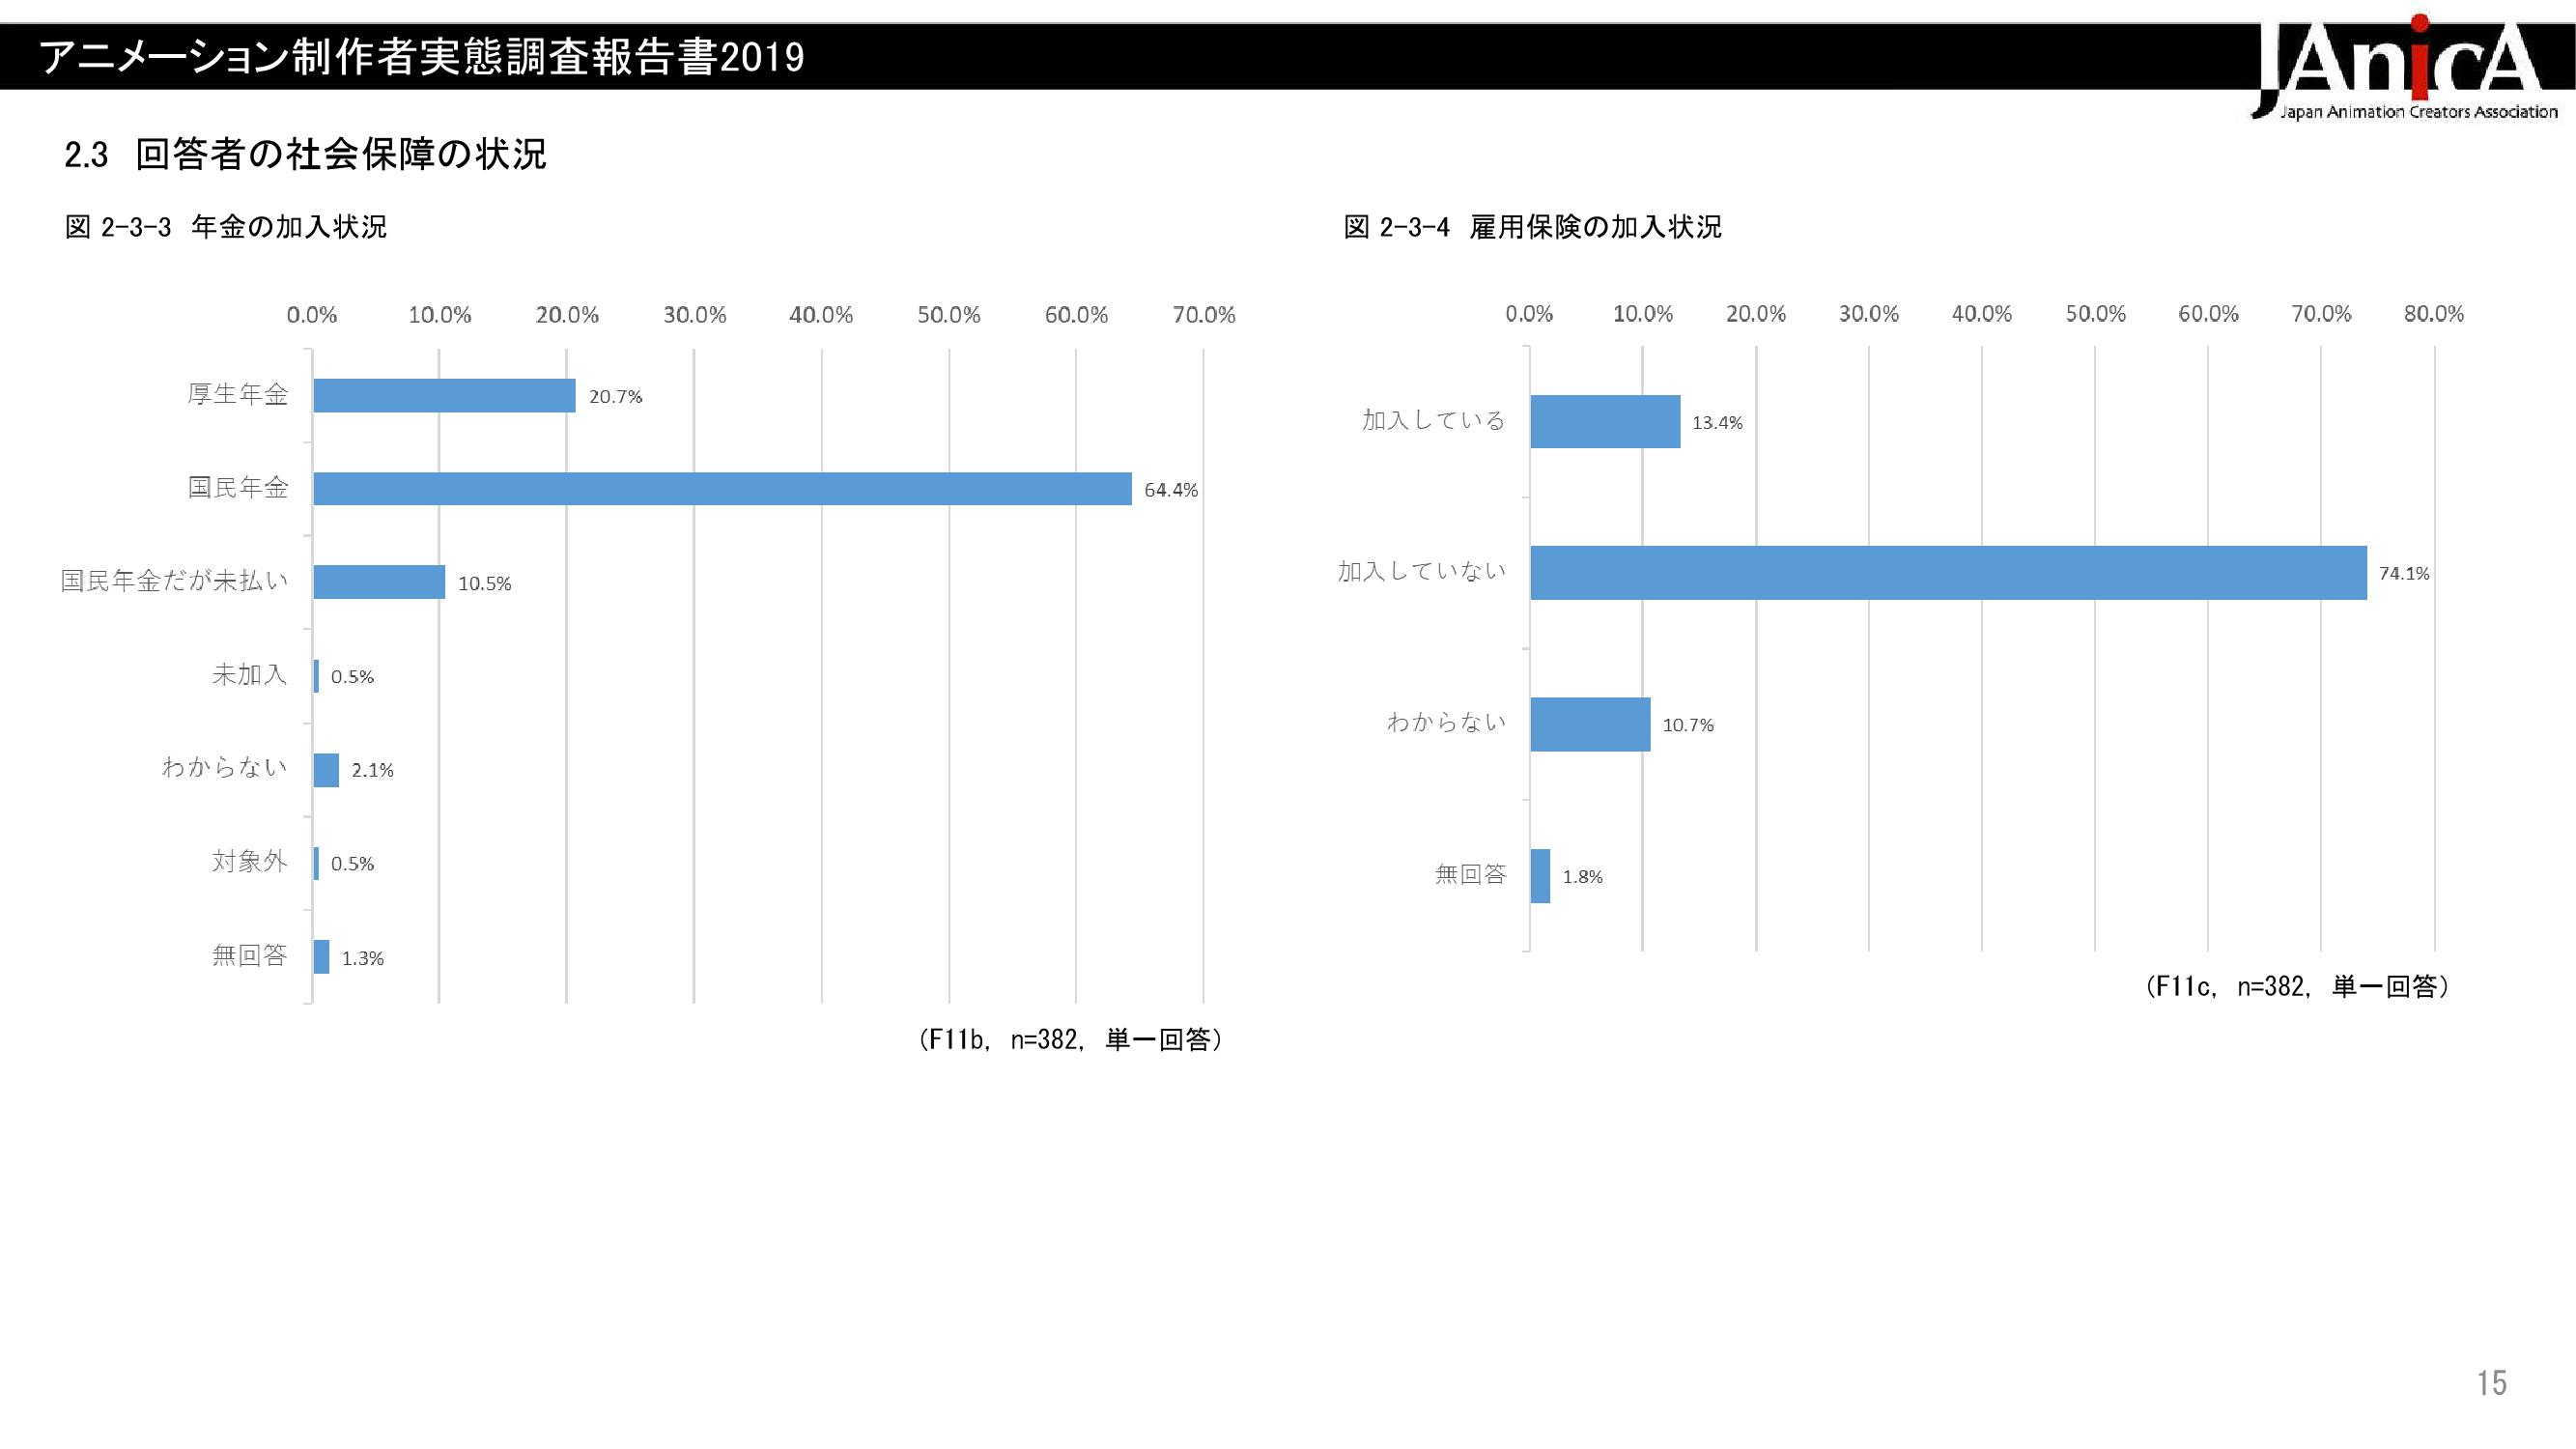Click the 74.1% data label
Image resolution: width=2576 pixels, height=1449 pixels.
[x=2405, y=573]
